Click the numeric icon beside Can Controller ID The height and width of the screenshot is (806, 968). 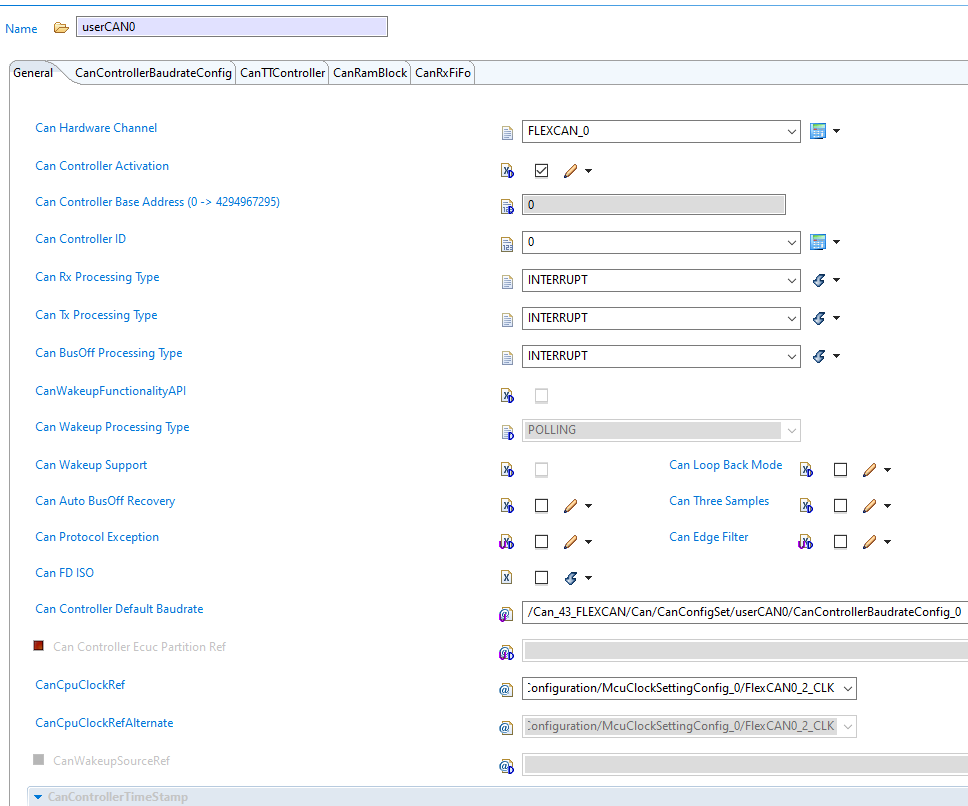coord(507,245)
